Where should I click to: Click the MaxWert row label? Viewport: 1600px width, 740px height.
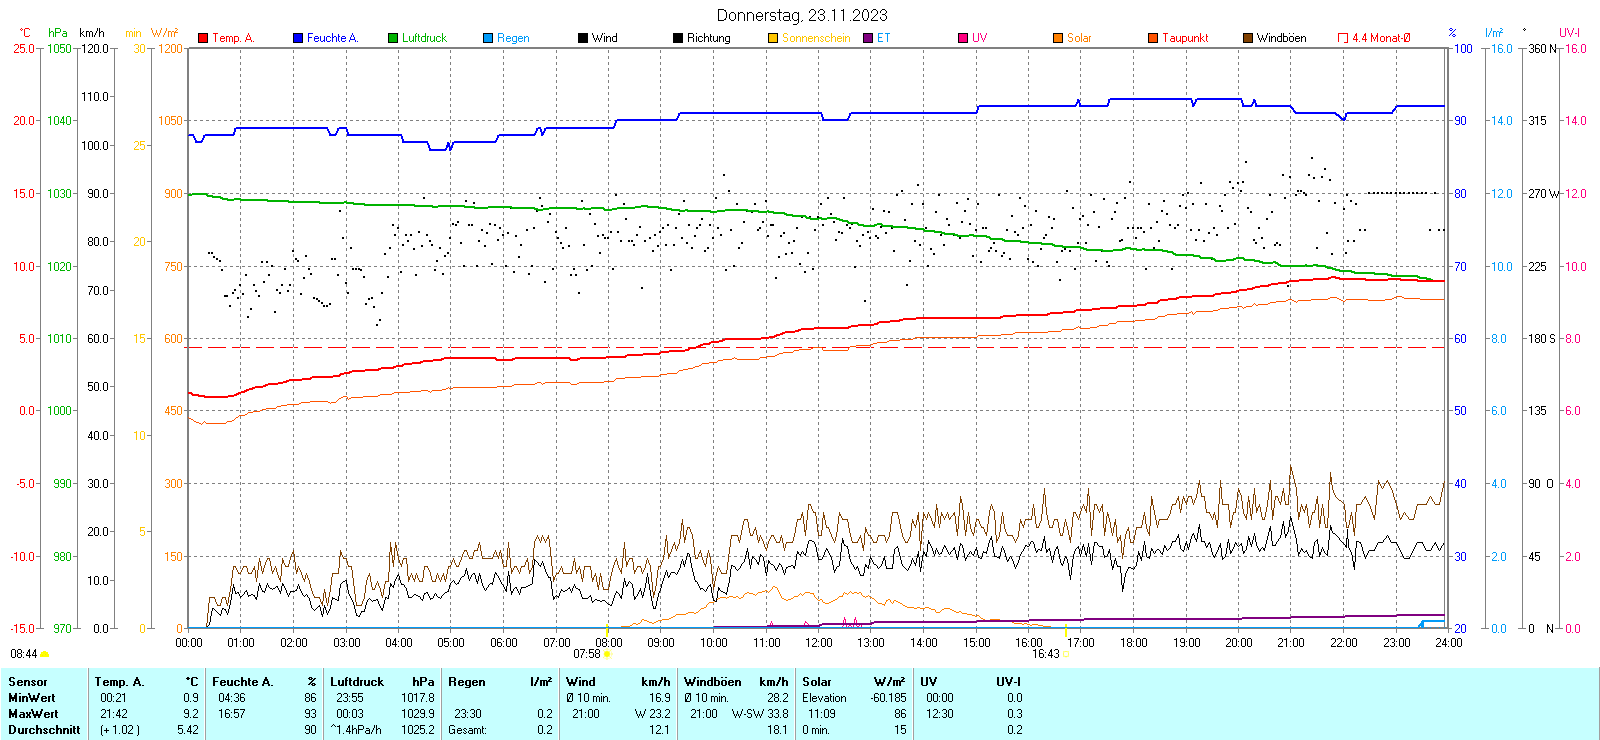[33, 714]
